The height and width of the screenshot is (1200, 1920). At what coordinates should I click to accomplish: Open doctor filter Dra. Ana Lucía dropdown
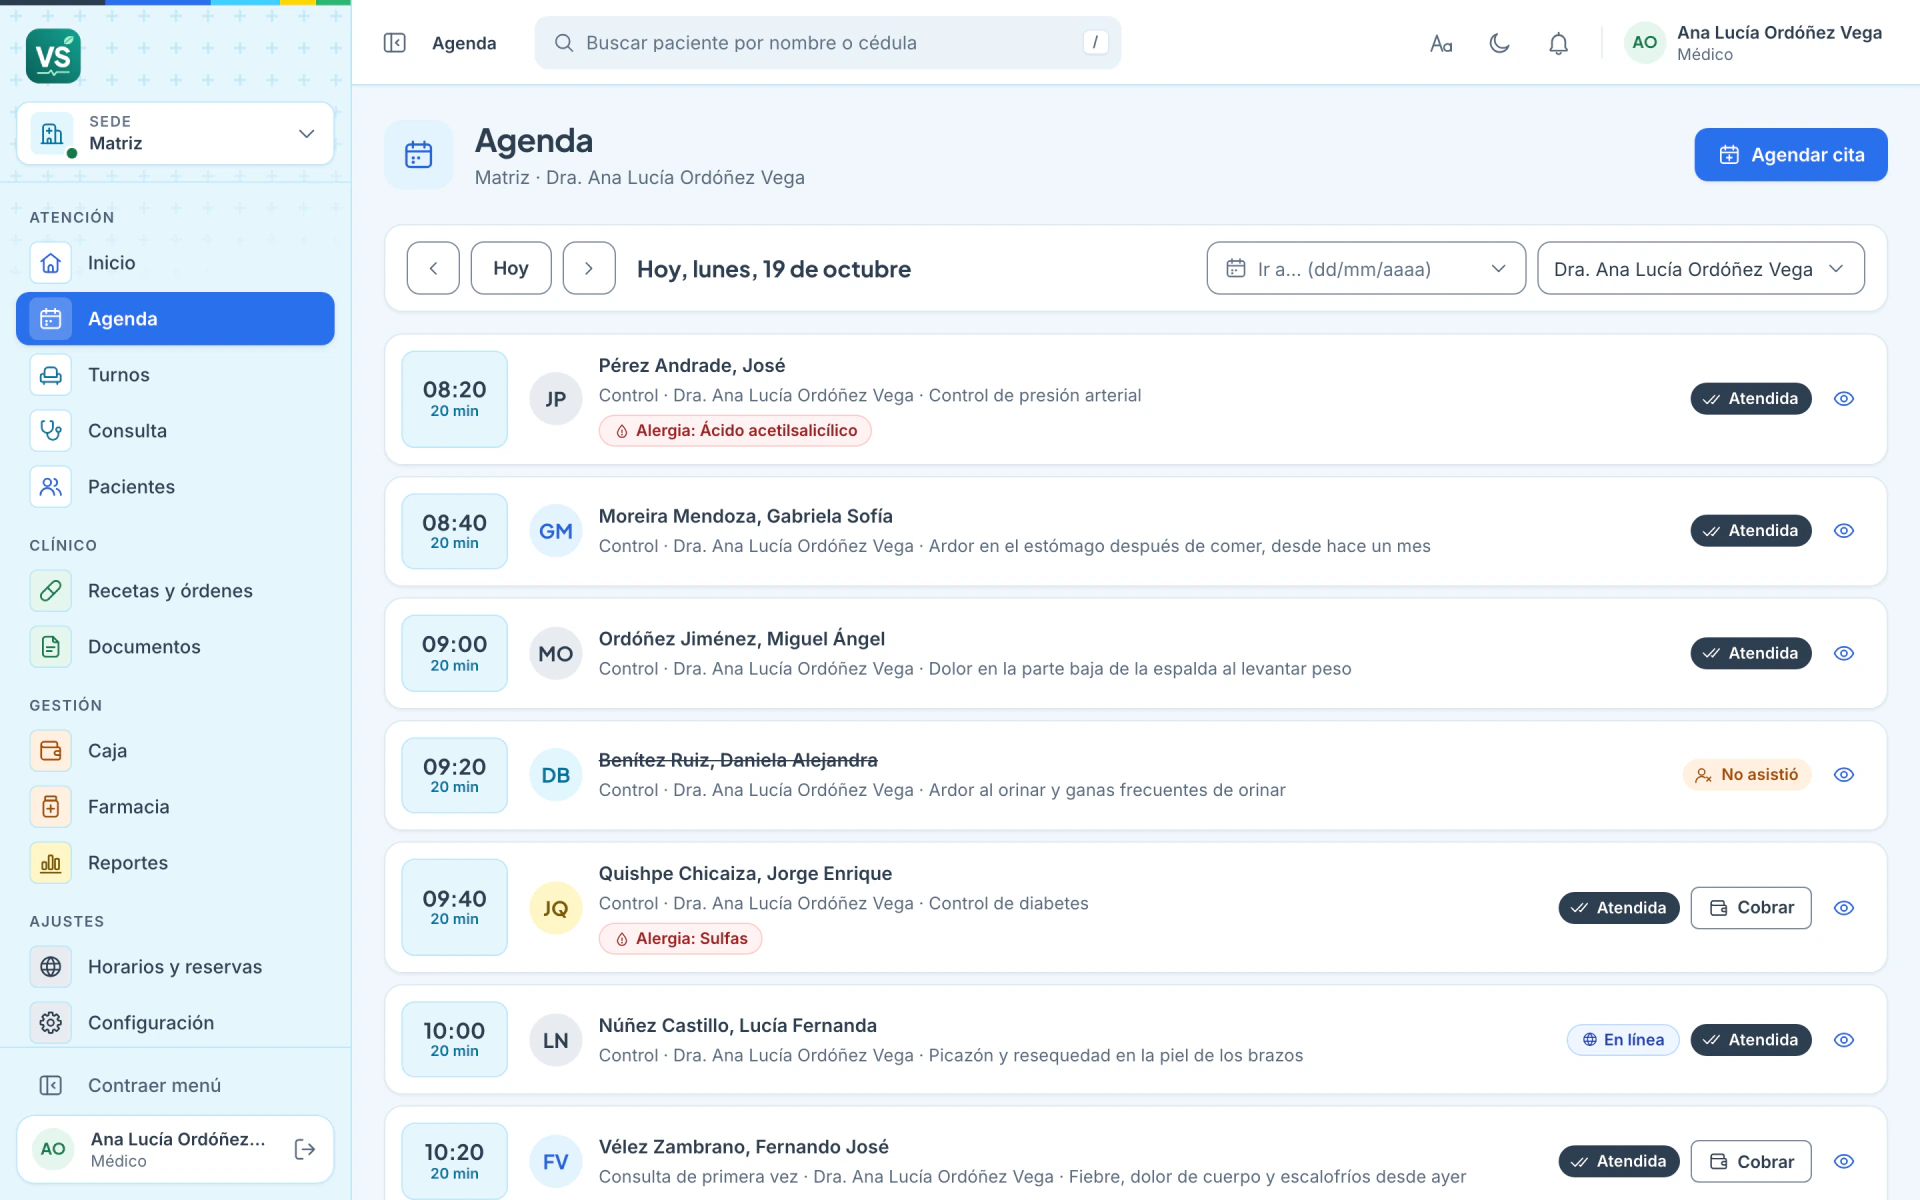click(x=1700, y=268)
